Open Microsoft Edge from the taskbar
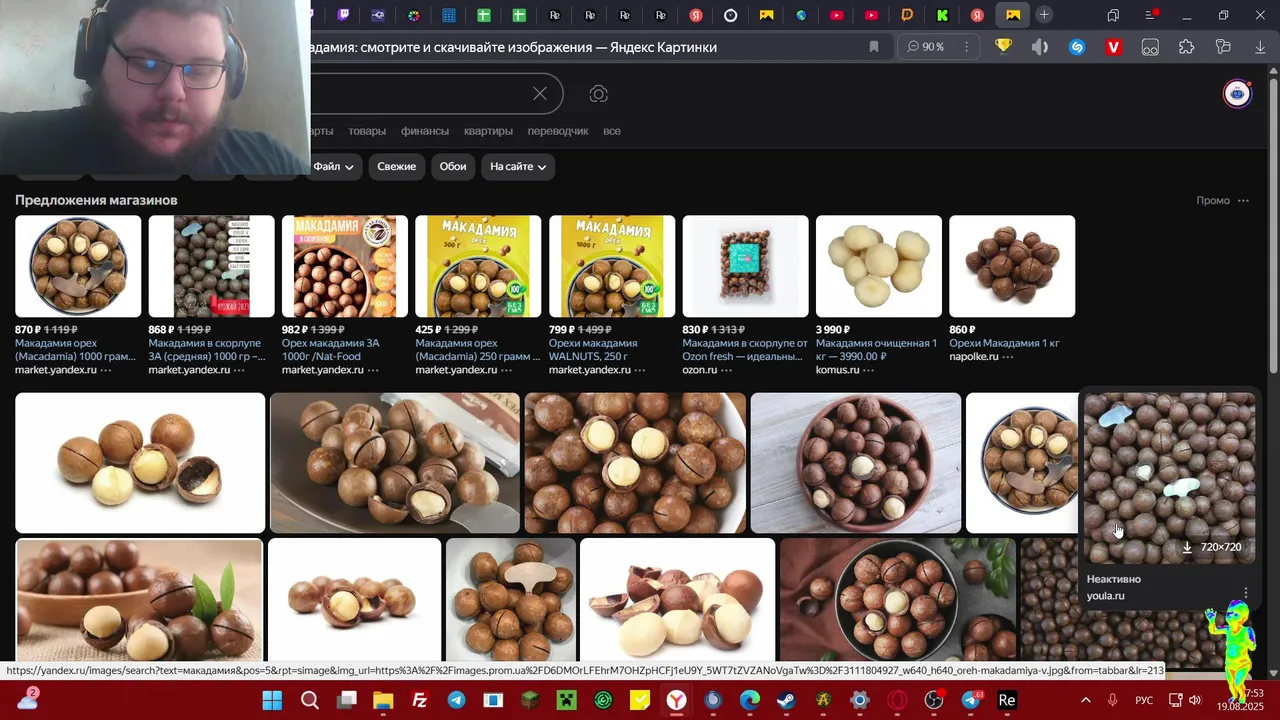Image resolution: width=1280 pixels, height=720 pixels. point(750,700)
